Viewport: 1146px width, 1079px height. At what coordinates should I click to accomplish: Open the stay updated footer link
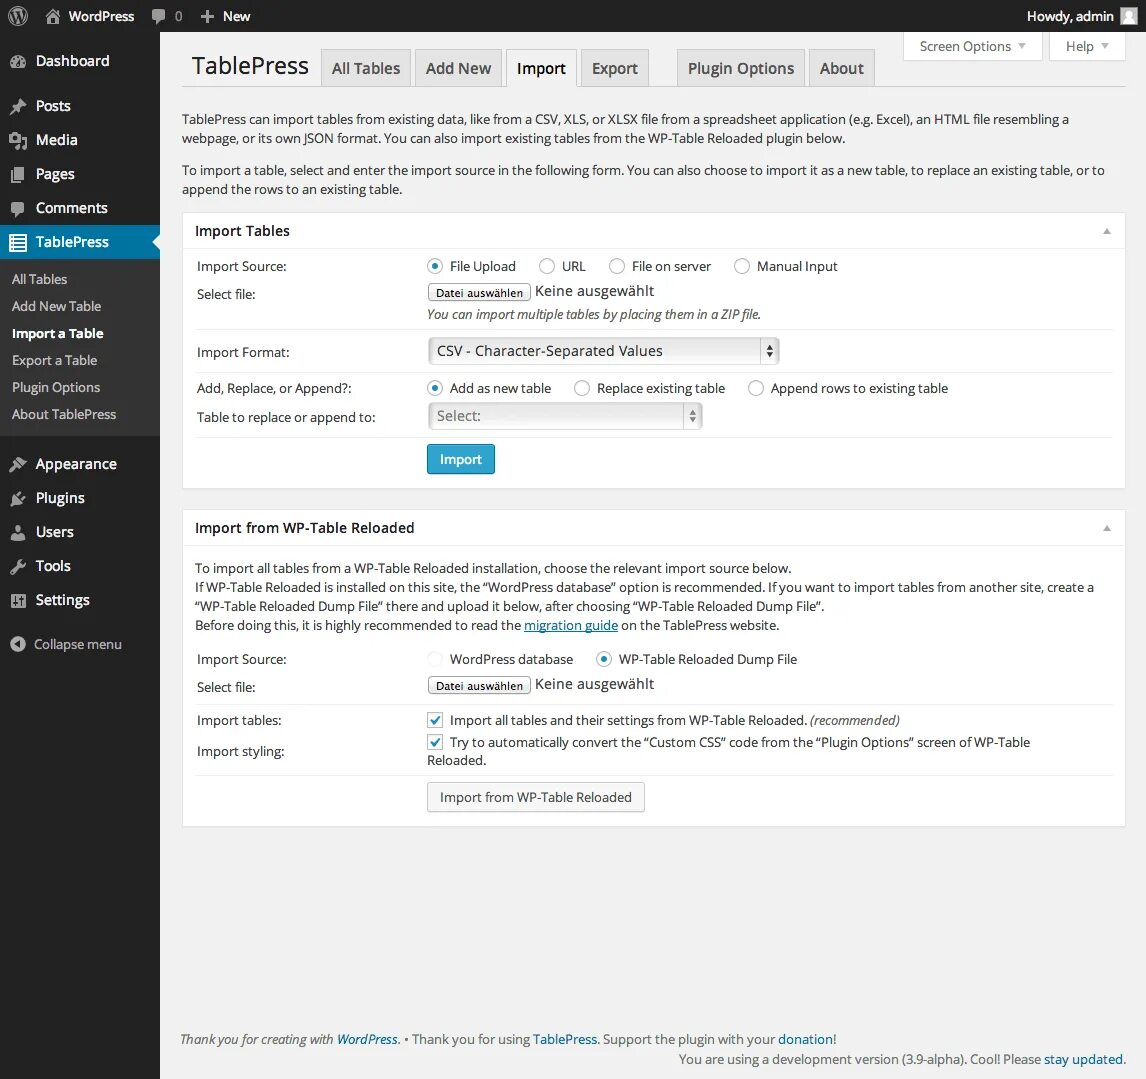click(1083, 1059)
